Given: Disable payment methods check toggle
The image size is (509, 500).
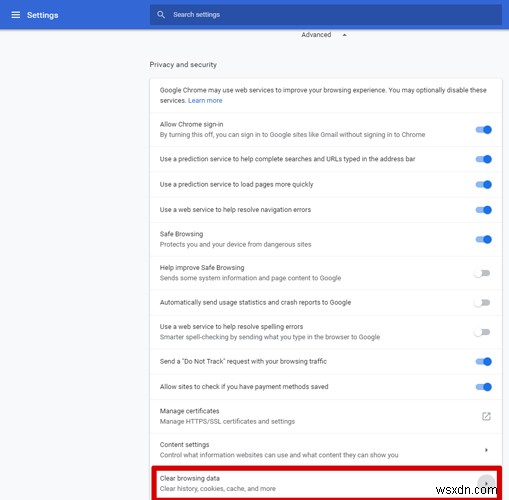Looking at the screenshot, I should [x=483, y=387].
